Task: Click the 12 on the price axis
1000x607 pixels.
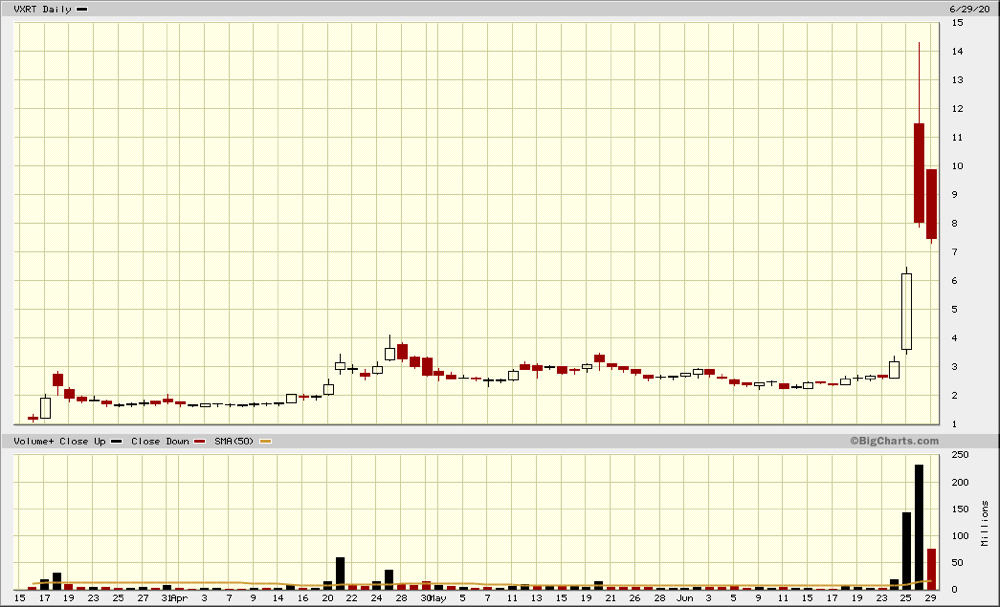Action: click(x=957, y=108)
